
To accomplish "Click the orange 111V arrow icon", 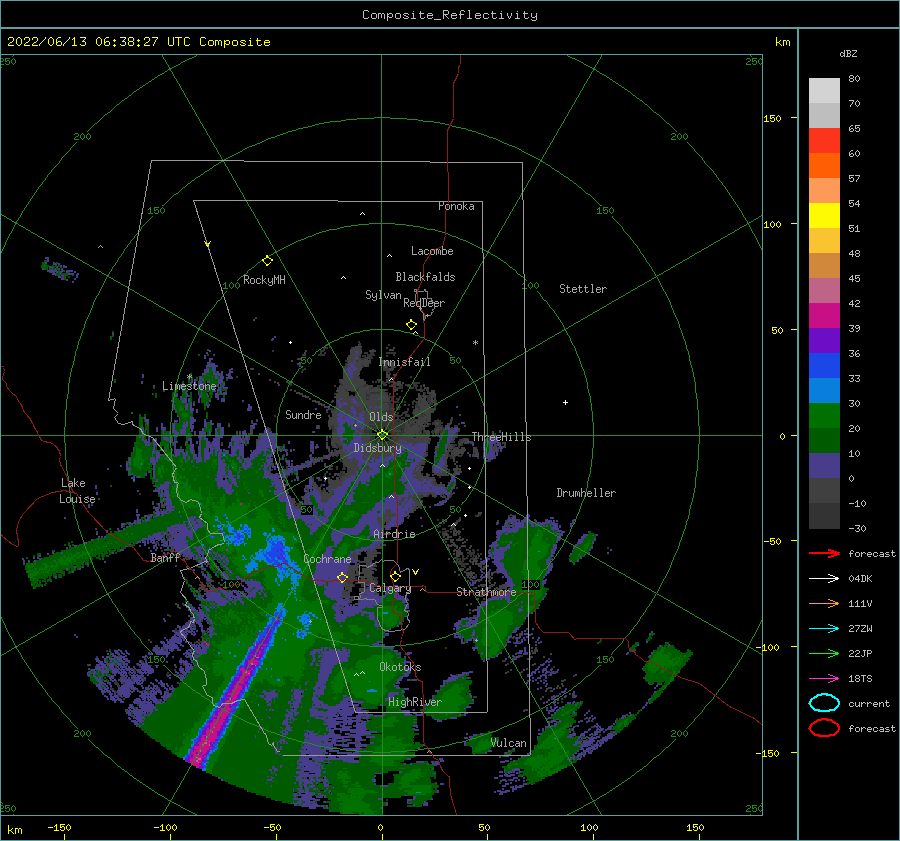I will pos(824,603).
